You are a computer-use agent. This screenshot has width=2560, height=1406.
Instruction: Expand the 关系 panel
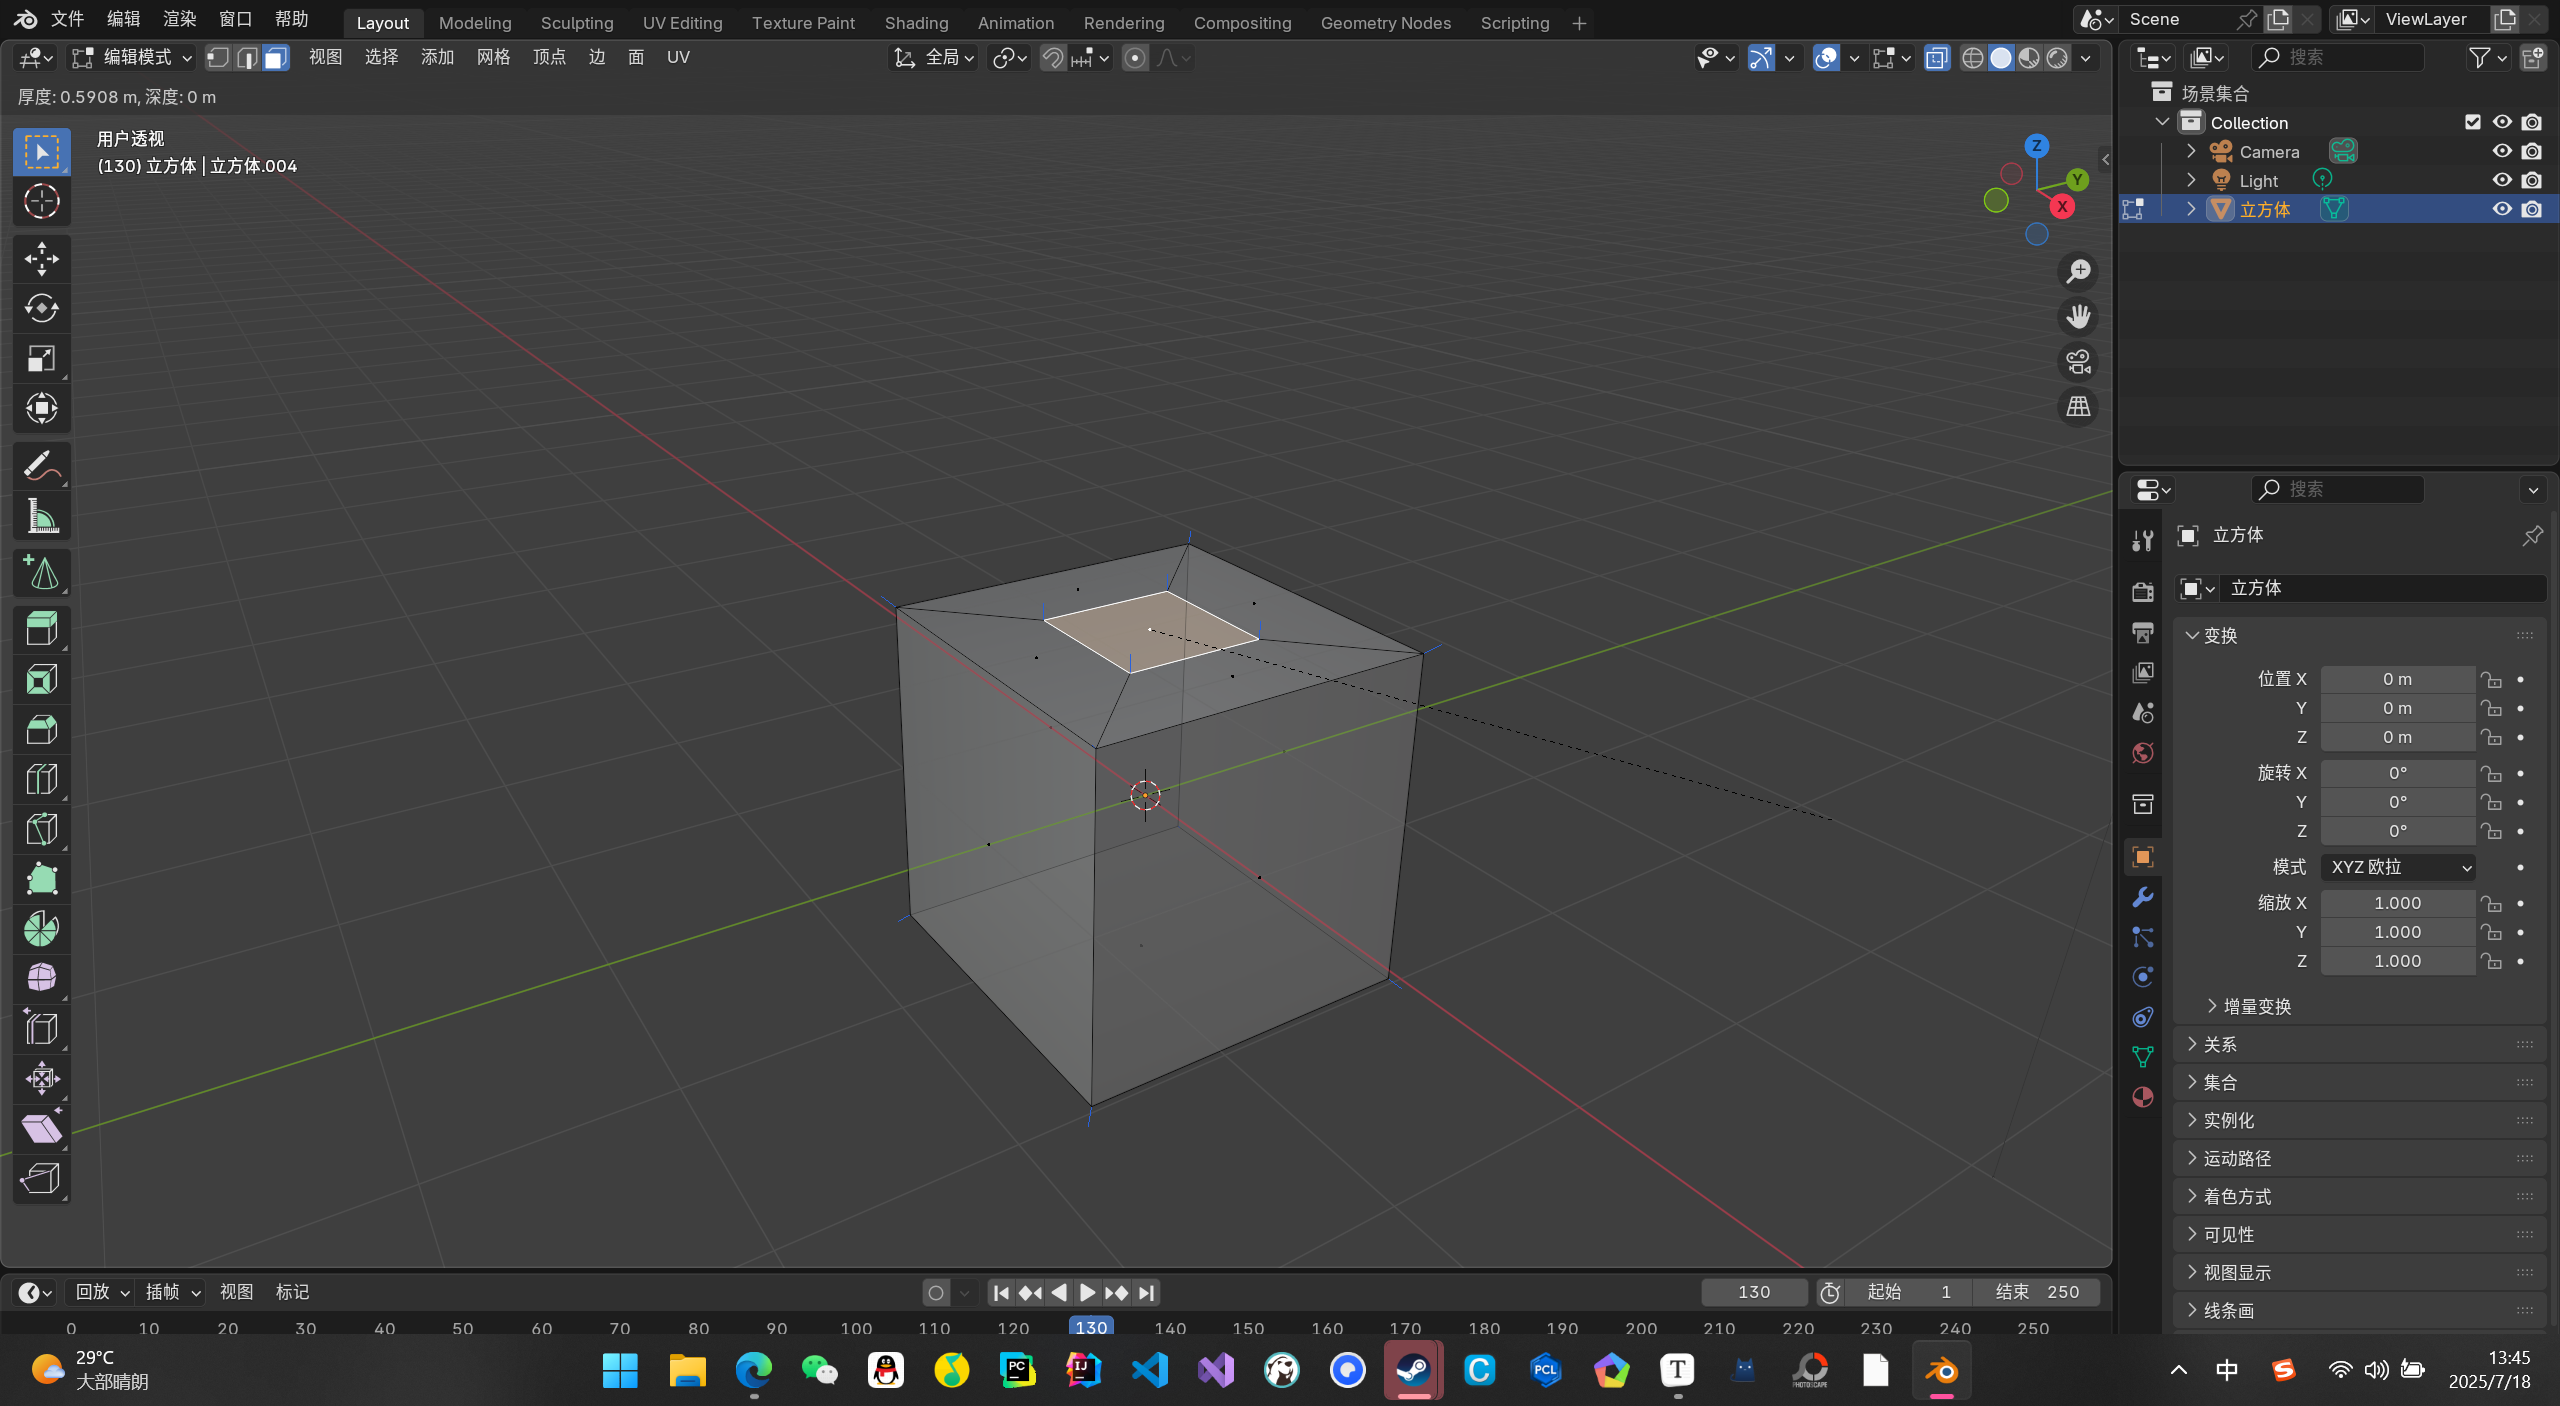coord(2220,1044)
